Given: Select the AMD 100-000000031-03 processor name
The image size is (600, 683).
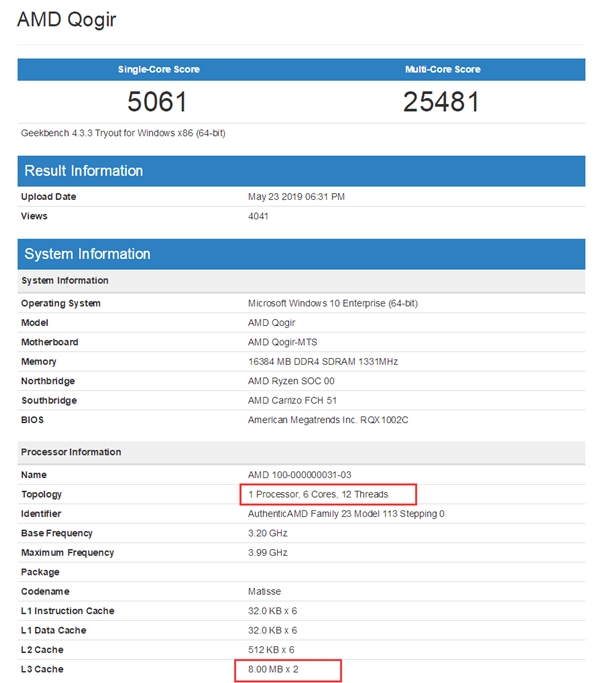Looking at the screenshot, I should coord(299,475).
